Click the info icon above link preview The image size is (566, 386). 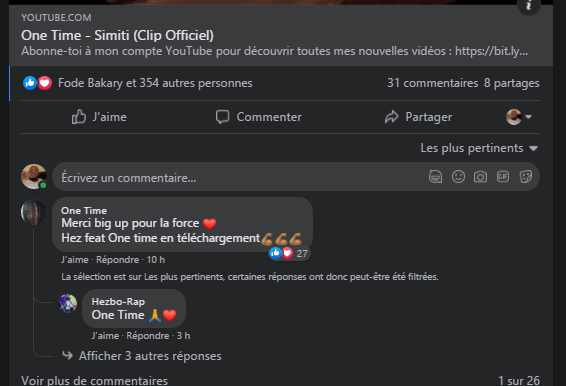528,5
